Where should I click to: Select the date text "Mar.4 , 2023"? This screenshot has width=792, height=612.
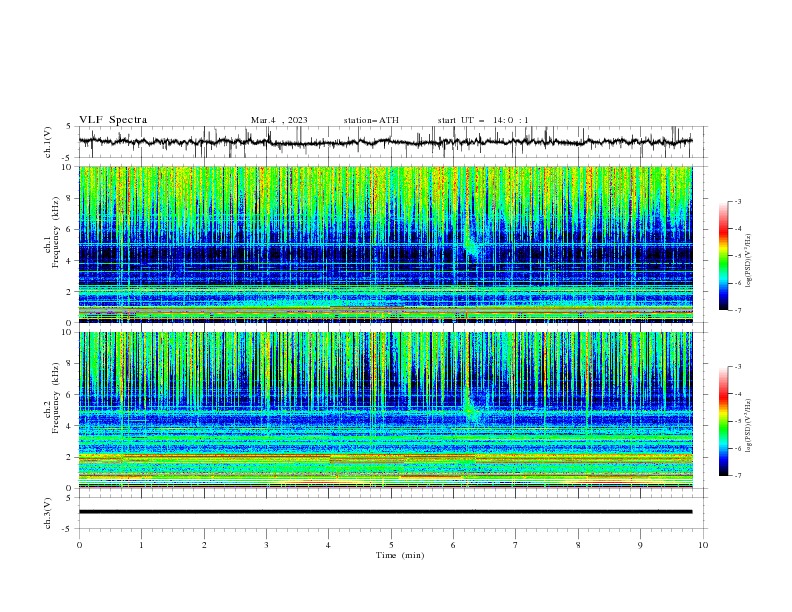(279, 120)
